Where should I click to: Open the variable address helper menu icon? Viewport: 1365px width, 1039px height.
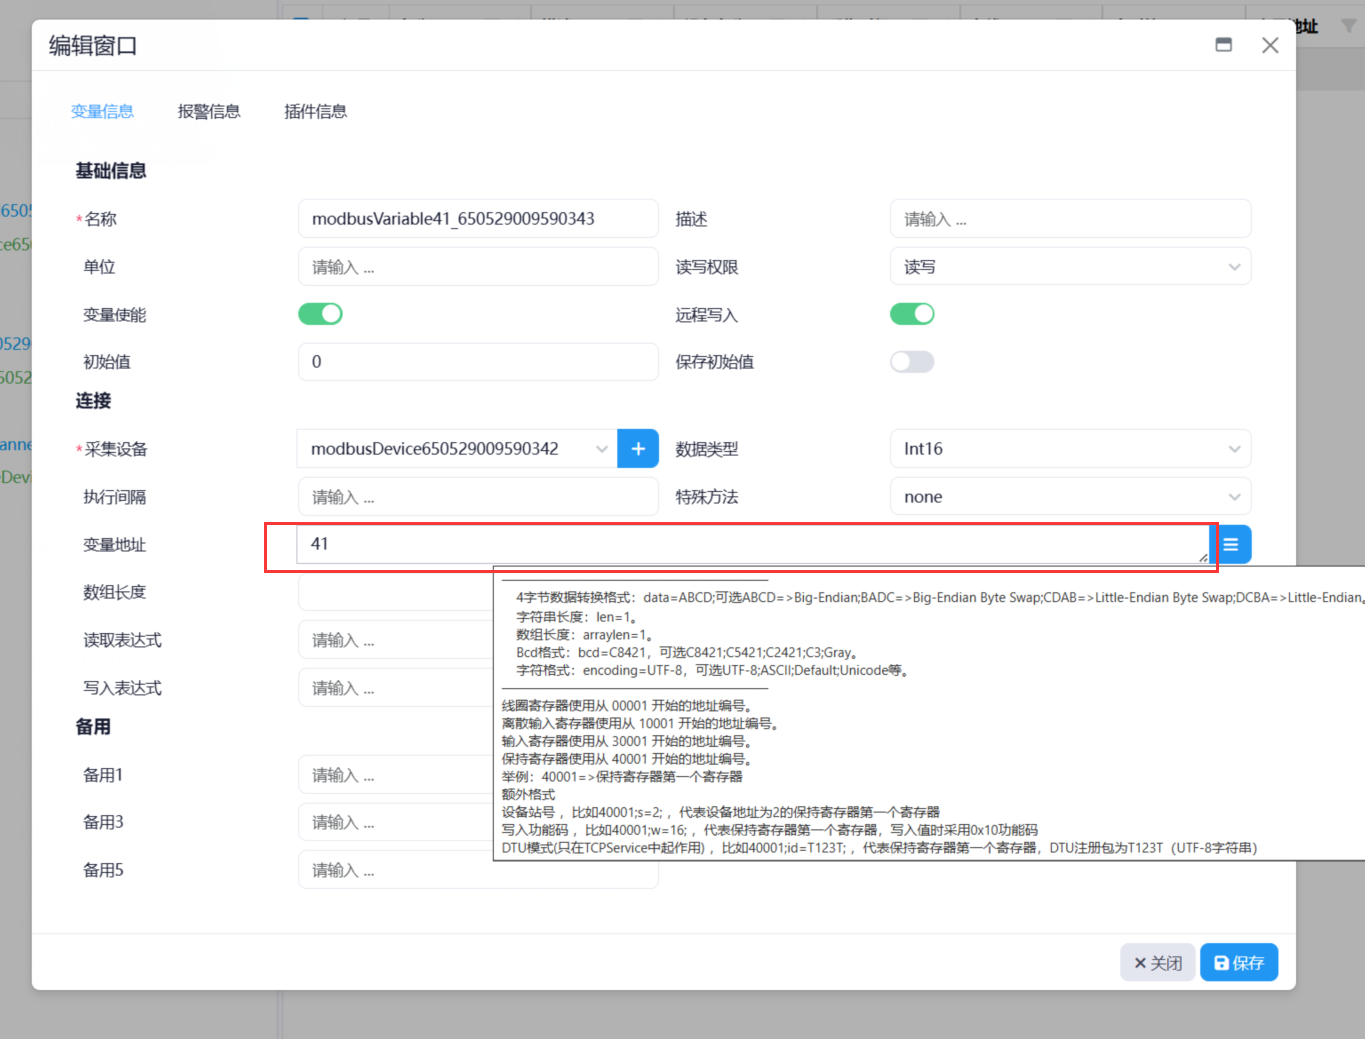click(x=1231, y=544)
